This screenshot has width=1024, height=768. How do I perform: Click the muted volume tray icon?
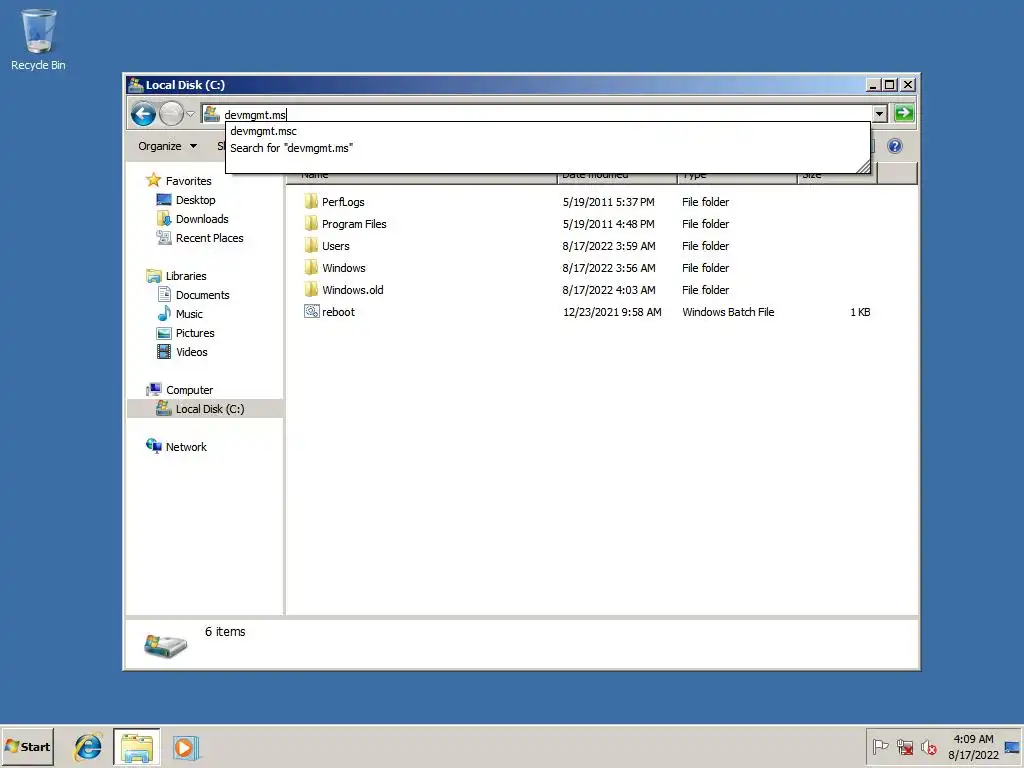pyautogui.click(x=928, y=746)
